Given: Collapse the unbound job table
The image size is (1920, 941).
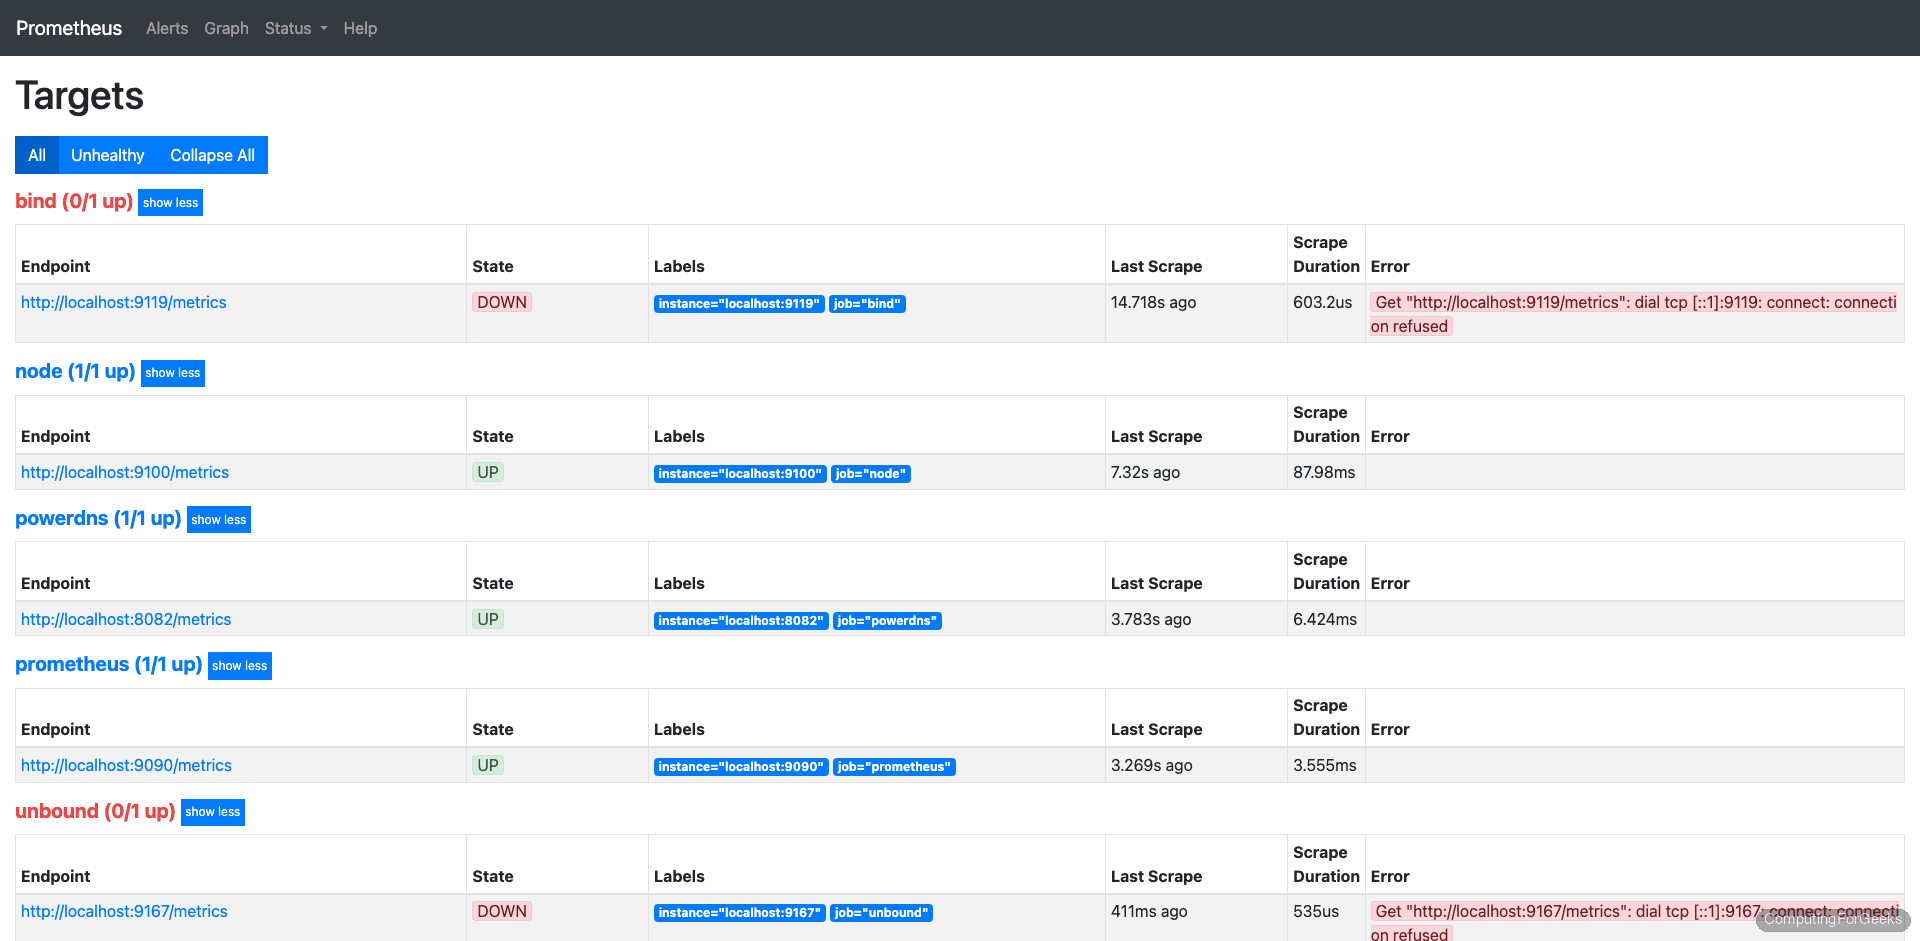Looking at the screenshot, I should [212, 812].
